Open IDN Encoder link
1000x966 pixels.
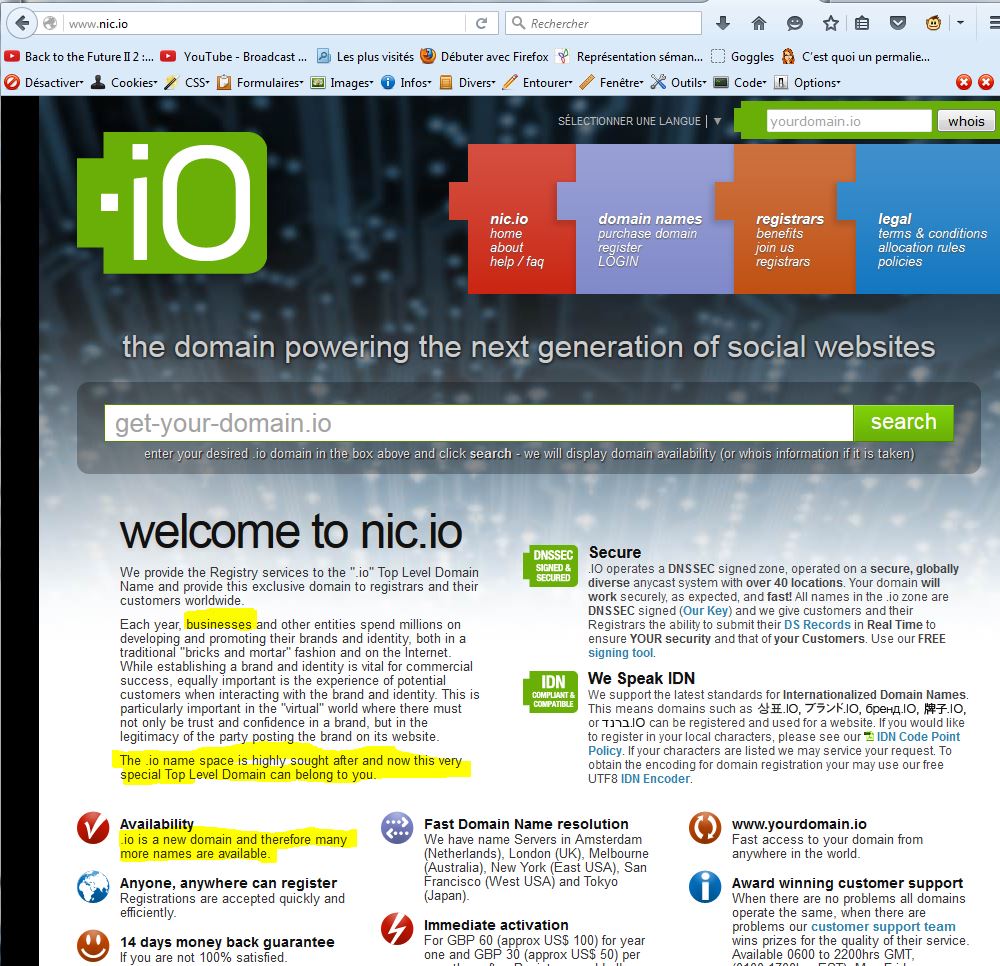[x=656, y=779]
